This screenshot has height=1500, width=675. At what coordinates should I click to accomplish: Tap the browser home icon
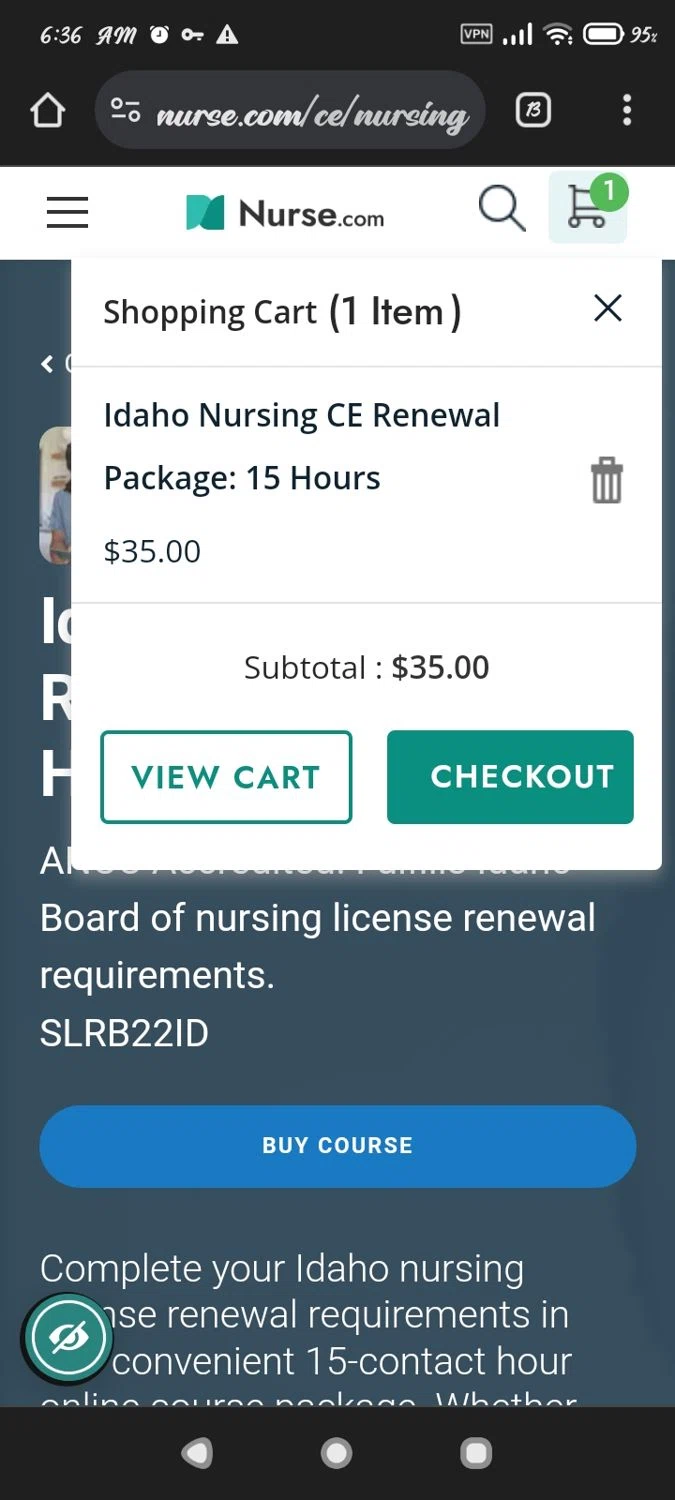tap(47, 111)
